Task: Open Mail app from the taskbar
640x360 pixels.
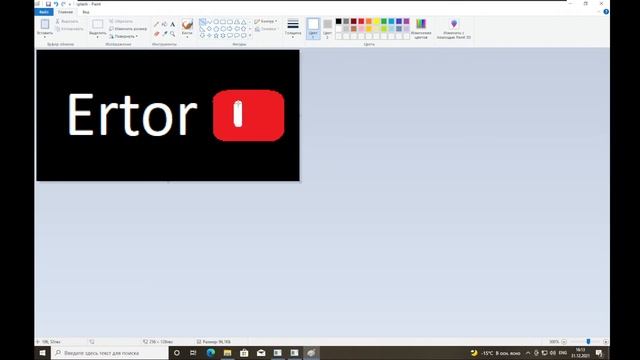Action: pyautogui.click(x=261, y=353)
